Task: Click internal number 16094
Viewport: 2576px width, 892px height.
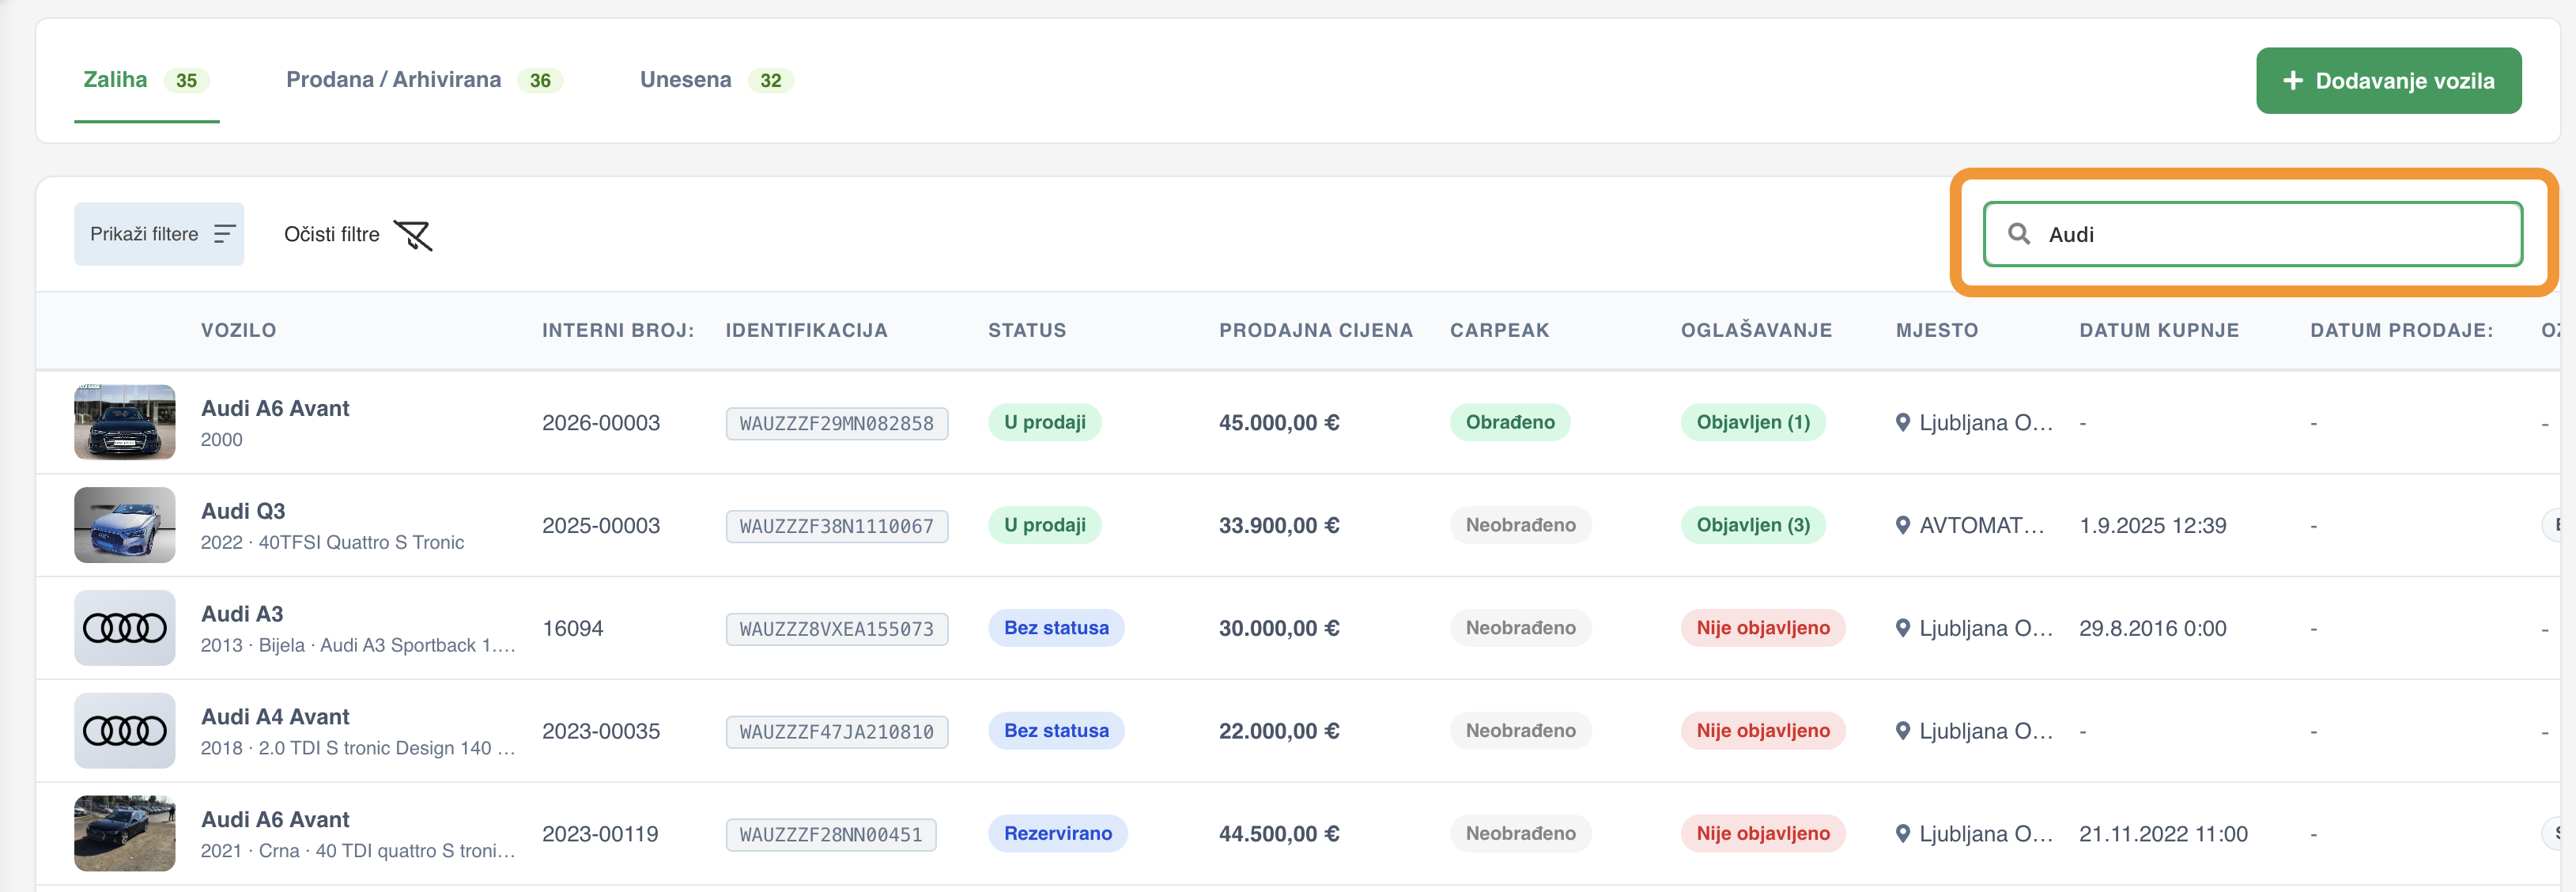Action: tap(573, 629)
